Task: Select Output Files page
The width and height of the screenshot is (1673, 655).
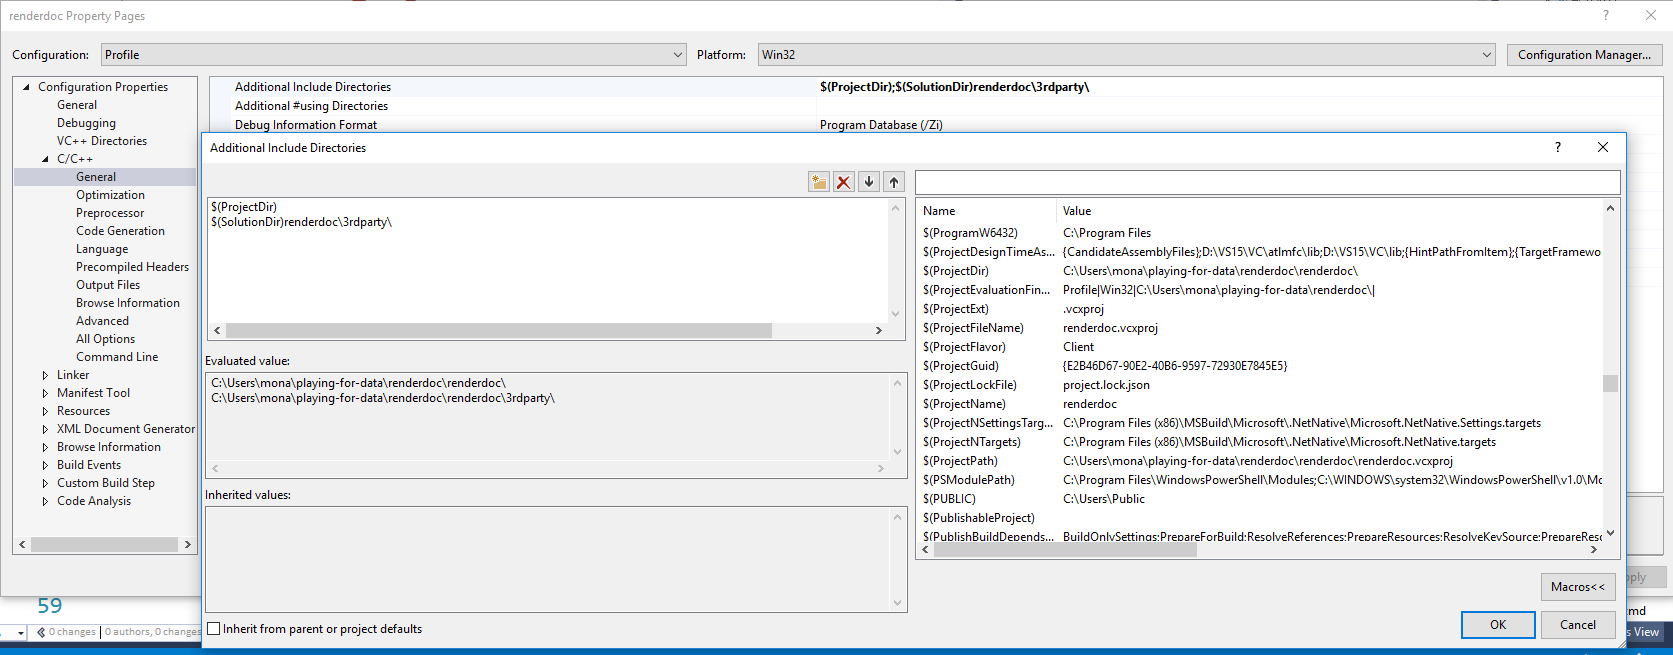Action: (108, 285)
